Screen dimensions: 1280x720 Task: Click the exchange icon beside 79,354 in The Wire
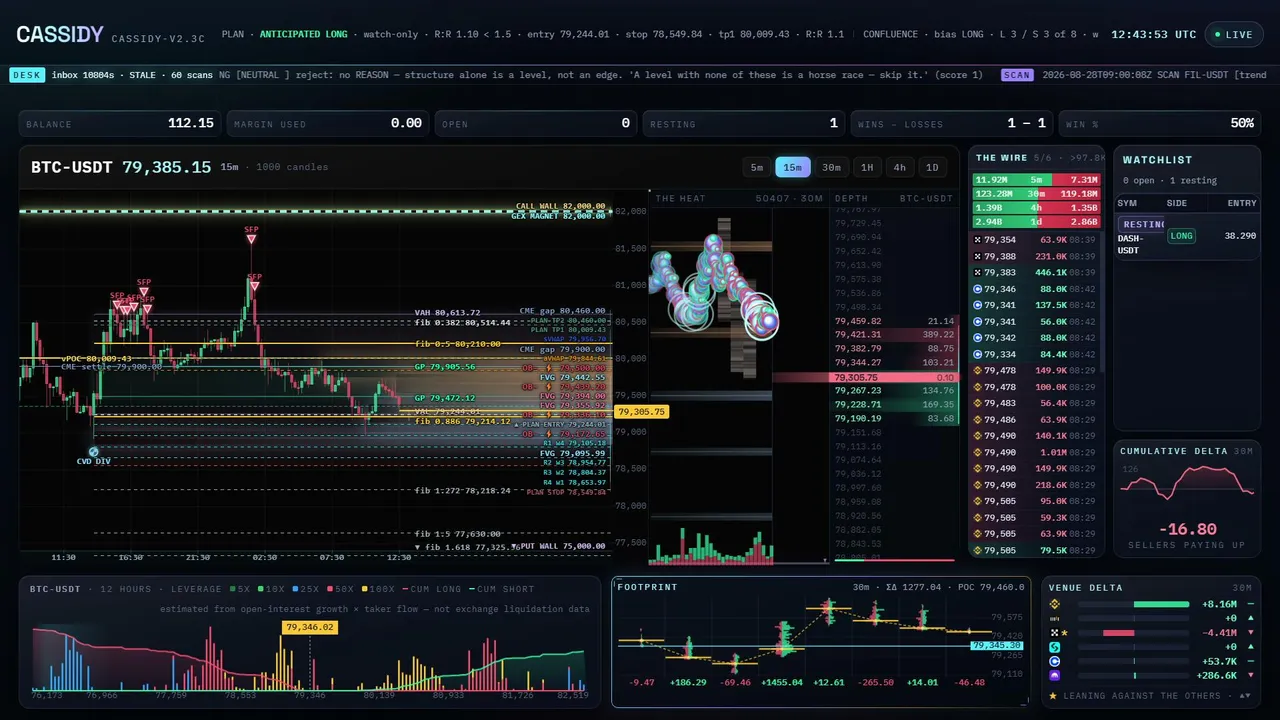coord(977,240)
